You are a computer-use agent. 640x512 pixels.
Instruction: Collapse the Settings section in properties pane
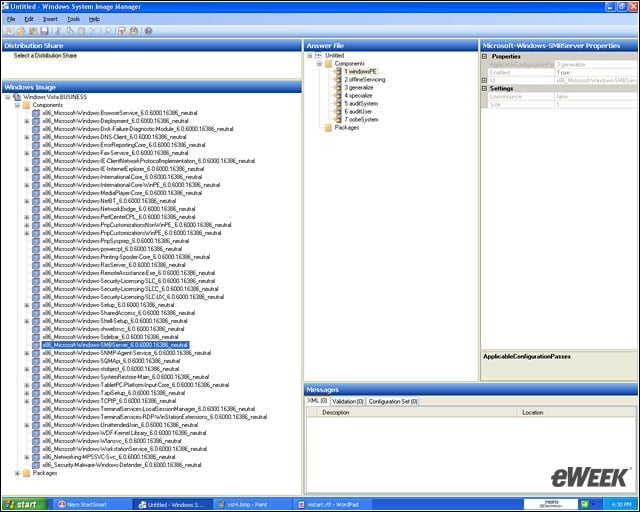(x=484, y=88)
